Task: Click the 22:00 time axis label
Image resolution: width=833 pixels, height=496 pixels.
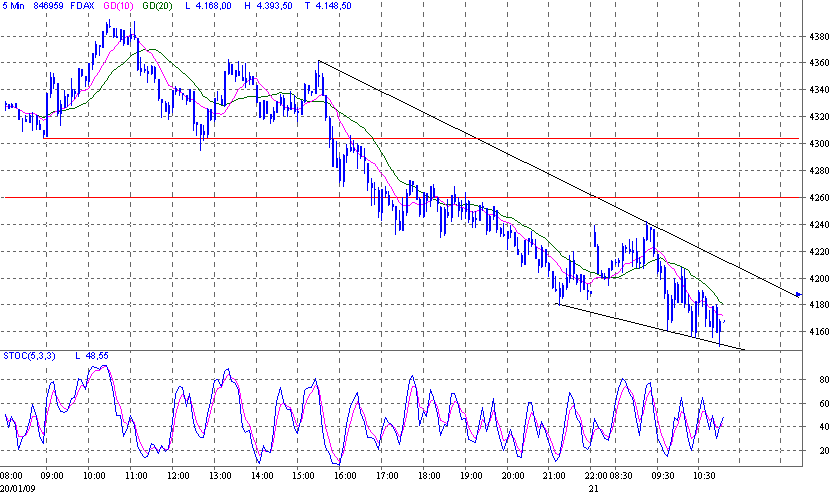Action: (x=596, y=476)
